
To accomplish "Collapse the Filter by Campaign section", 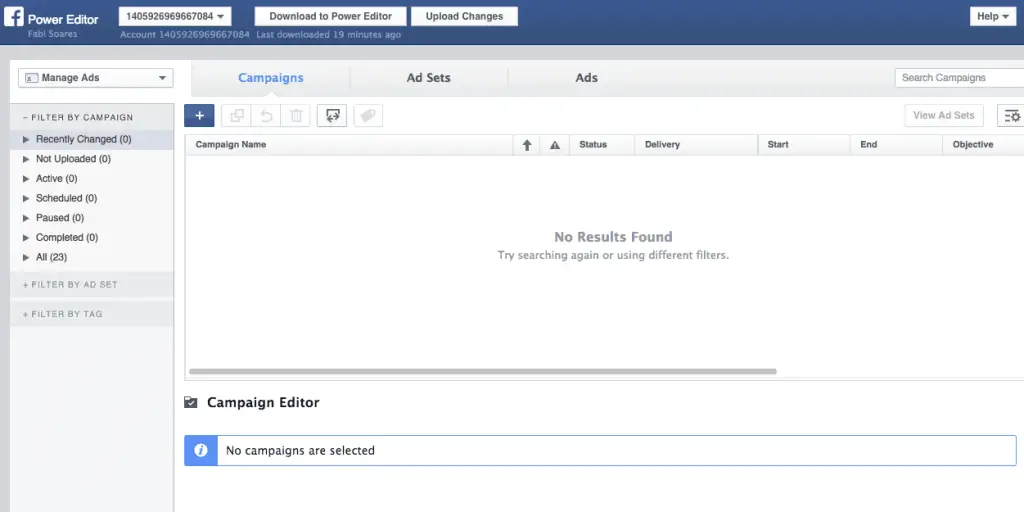I will 91,118.
